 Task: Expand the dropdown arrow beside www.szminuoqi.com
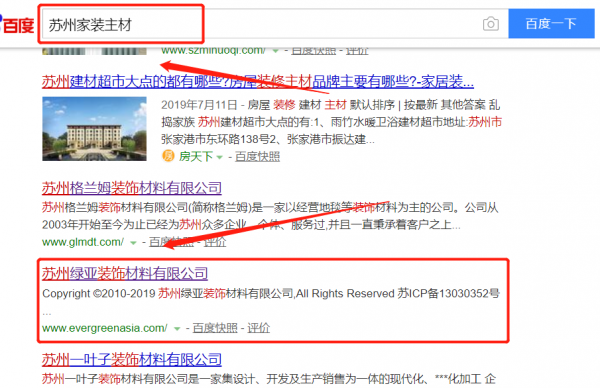coord(275,51)
